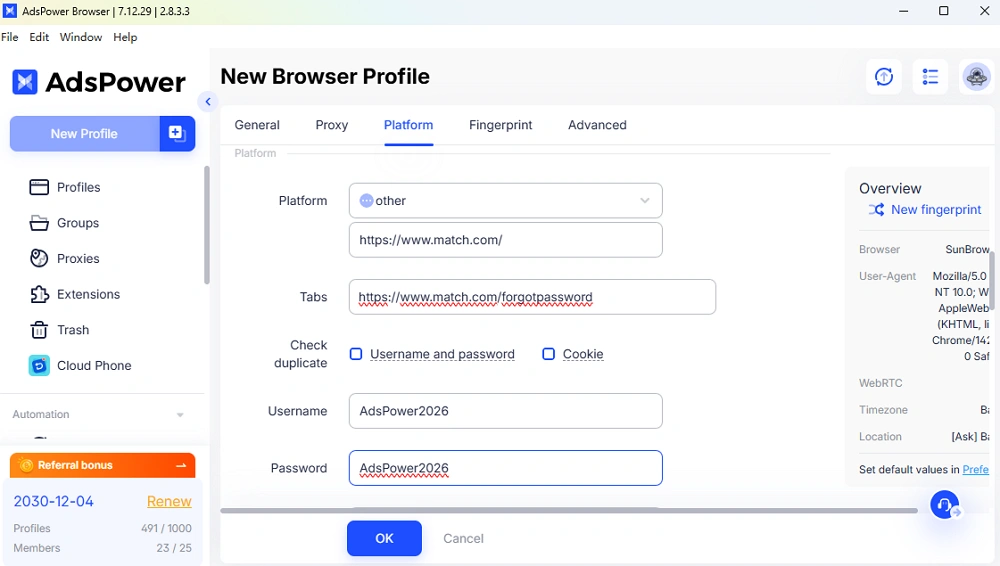Minimize the AdsPower window
1000x566 pixels.
pos(903,11)
